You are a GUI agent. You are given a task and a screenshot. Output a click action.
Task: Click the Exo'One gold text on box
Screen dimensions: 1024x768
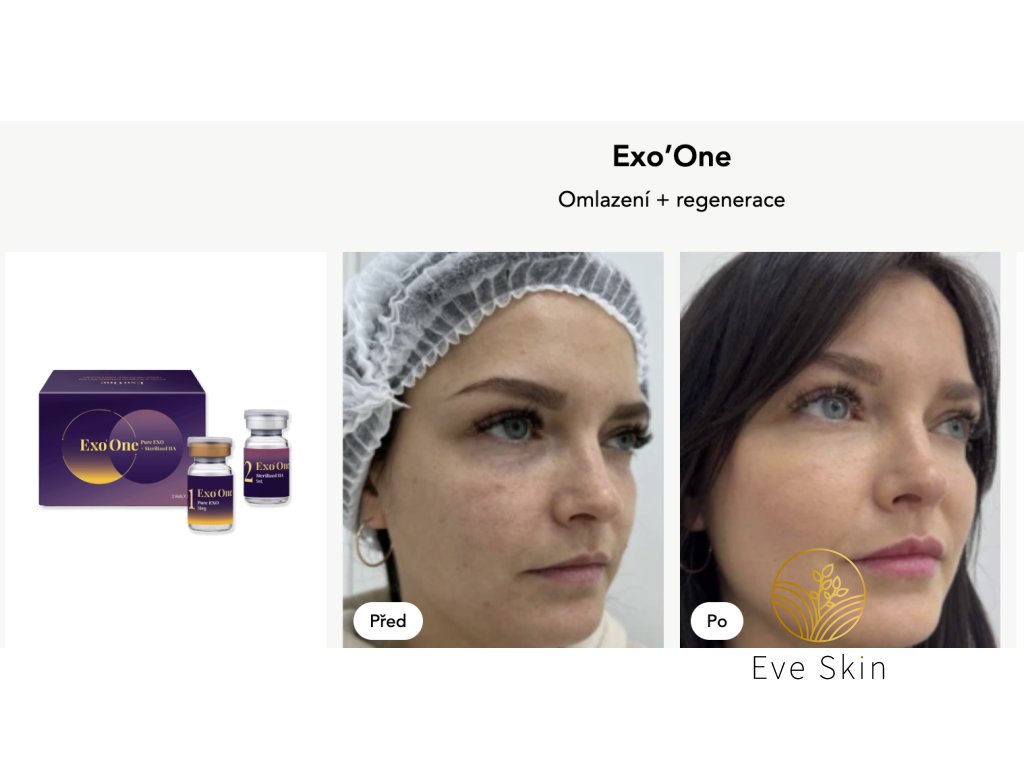109,445
